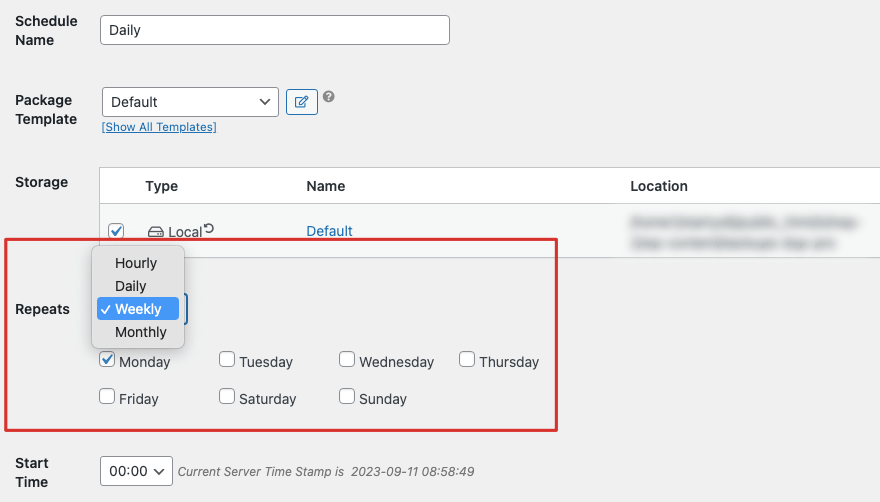Click the Location column header
The image size is (880, 502).
click(x=659, y=186)
